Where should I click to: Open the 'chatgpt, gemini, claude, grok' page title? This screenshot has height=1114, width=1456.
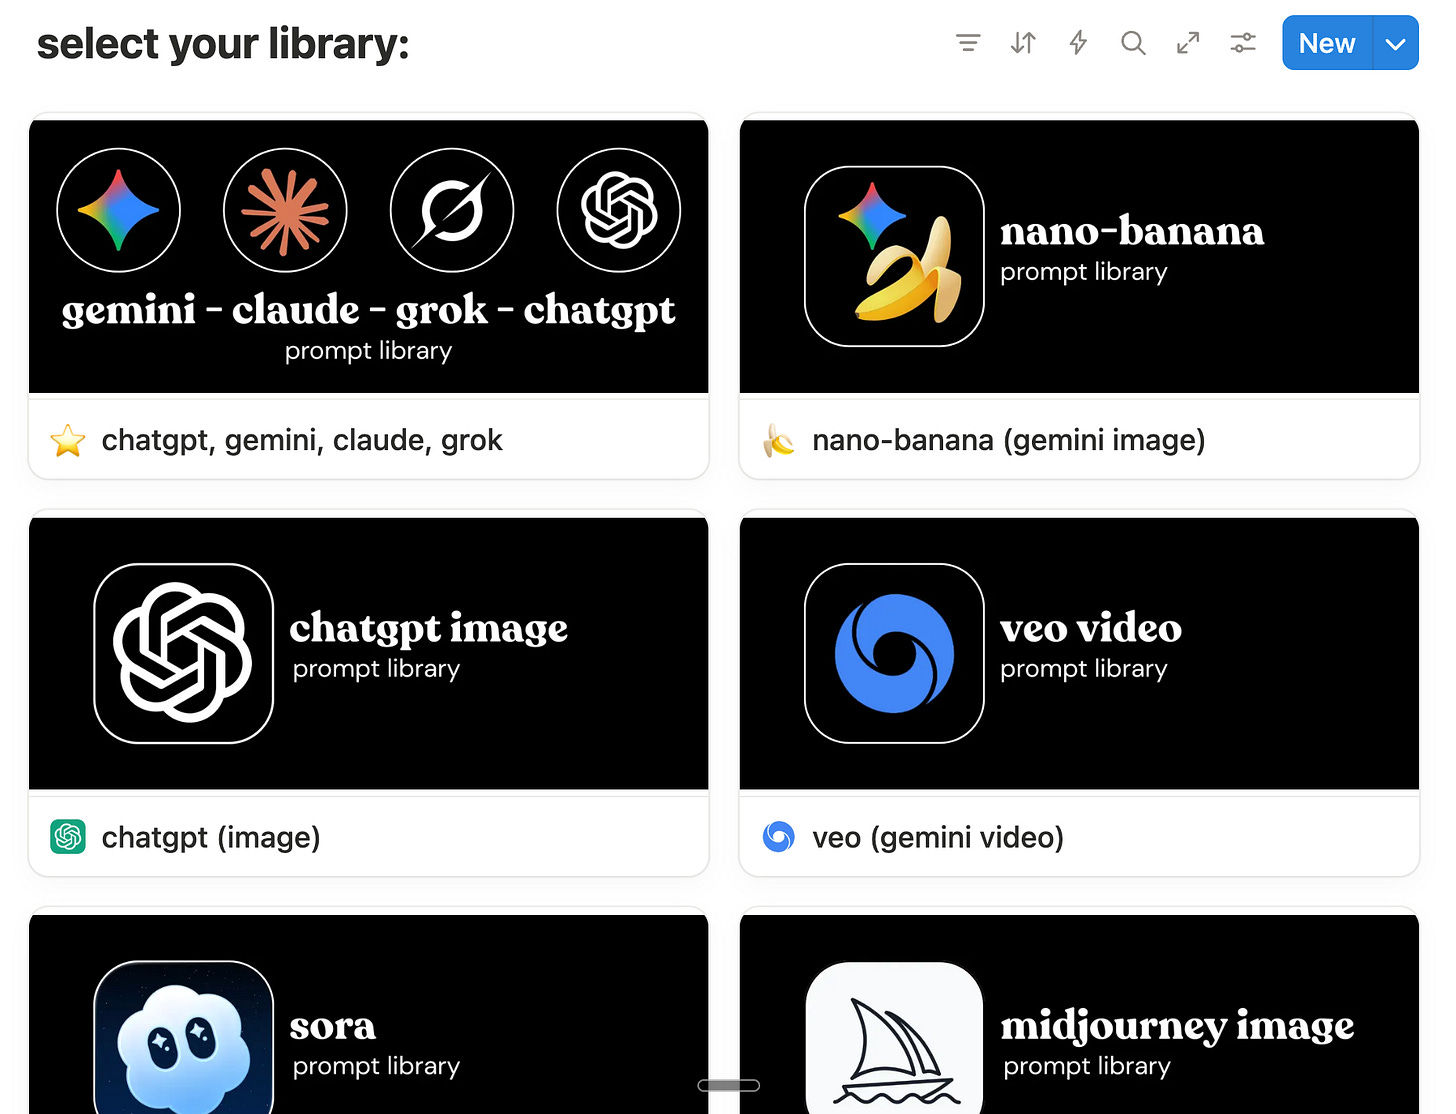302,440
